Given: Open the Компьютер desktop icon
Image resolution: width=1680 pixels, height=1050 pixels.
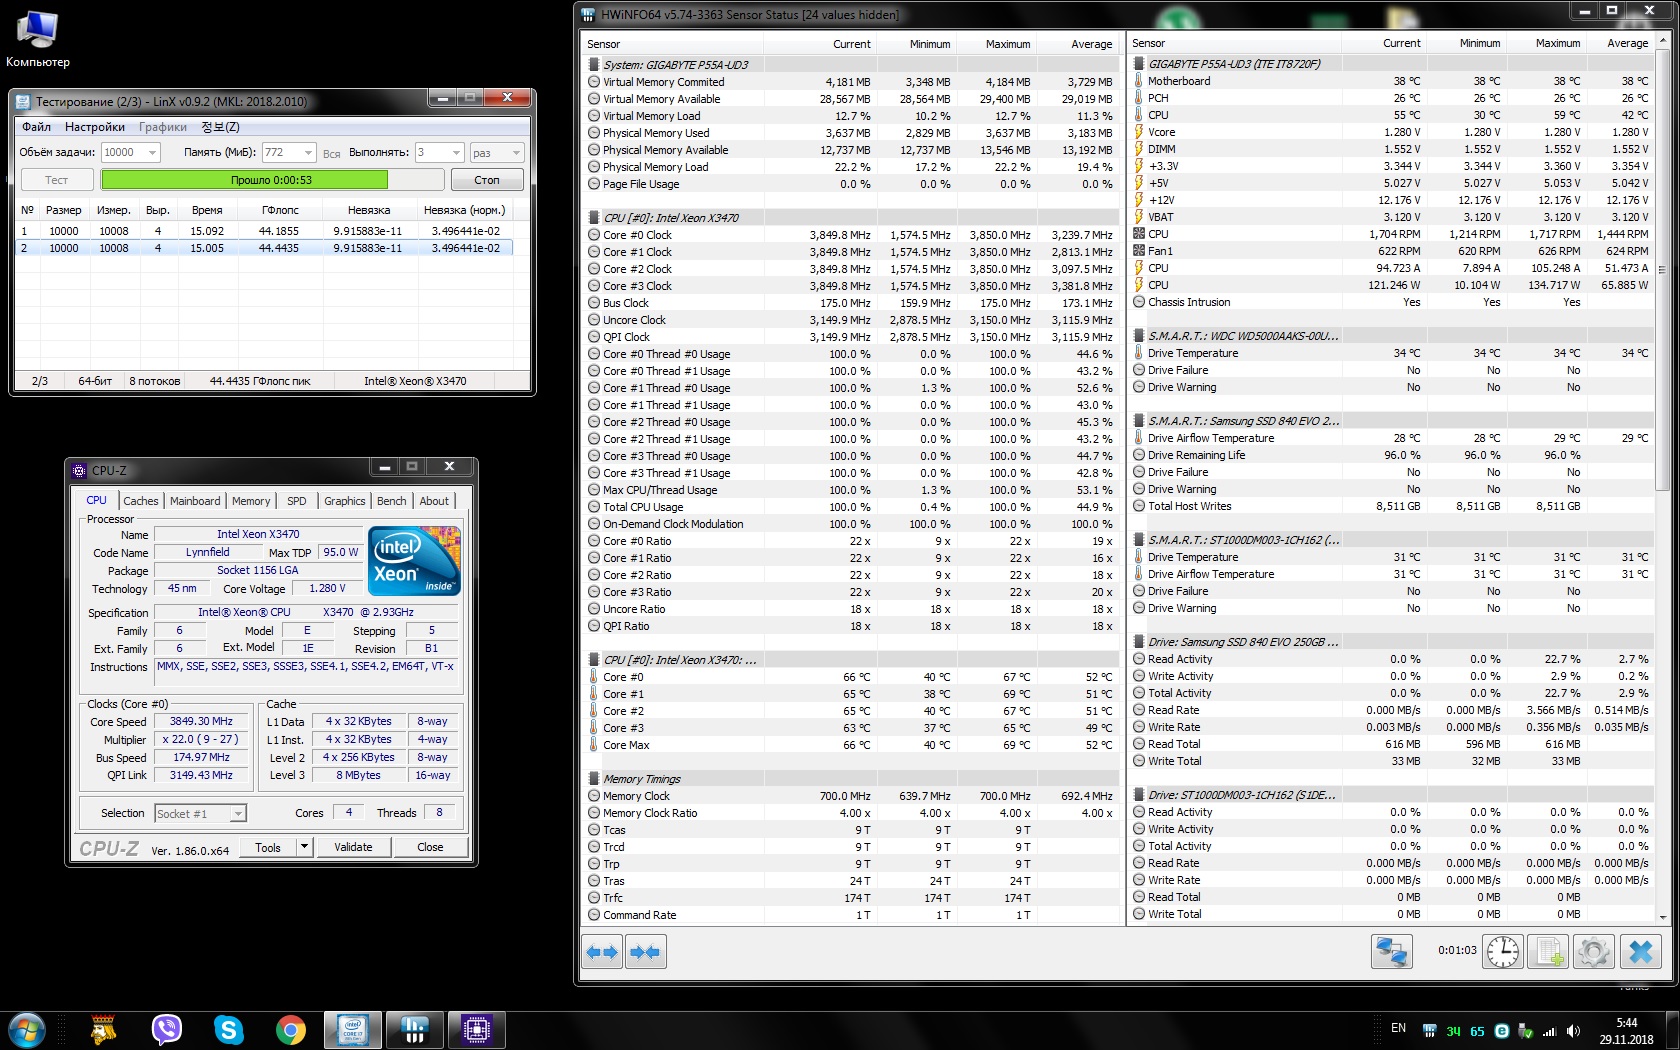Looking at the screenshot, I should coord(38,39).
